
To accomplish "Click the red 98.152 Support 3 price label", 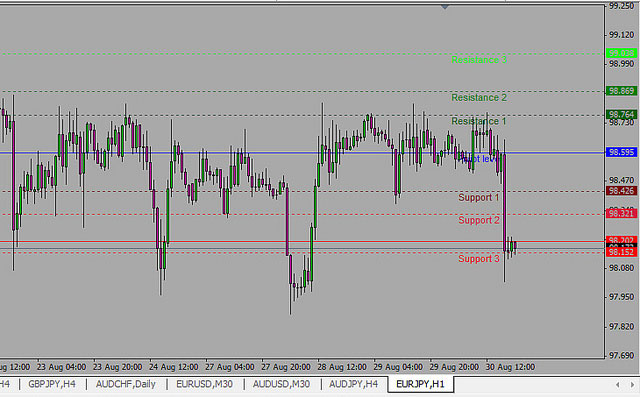I will tap(621, 252).
